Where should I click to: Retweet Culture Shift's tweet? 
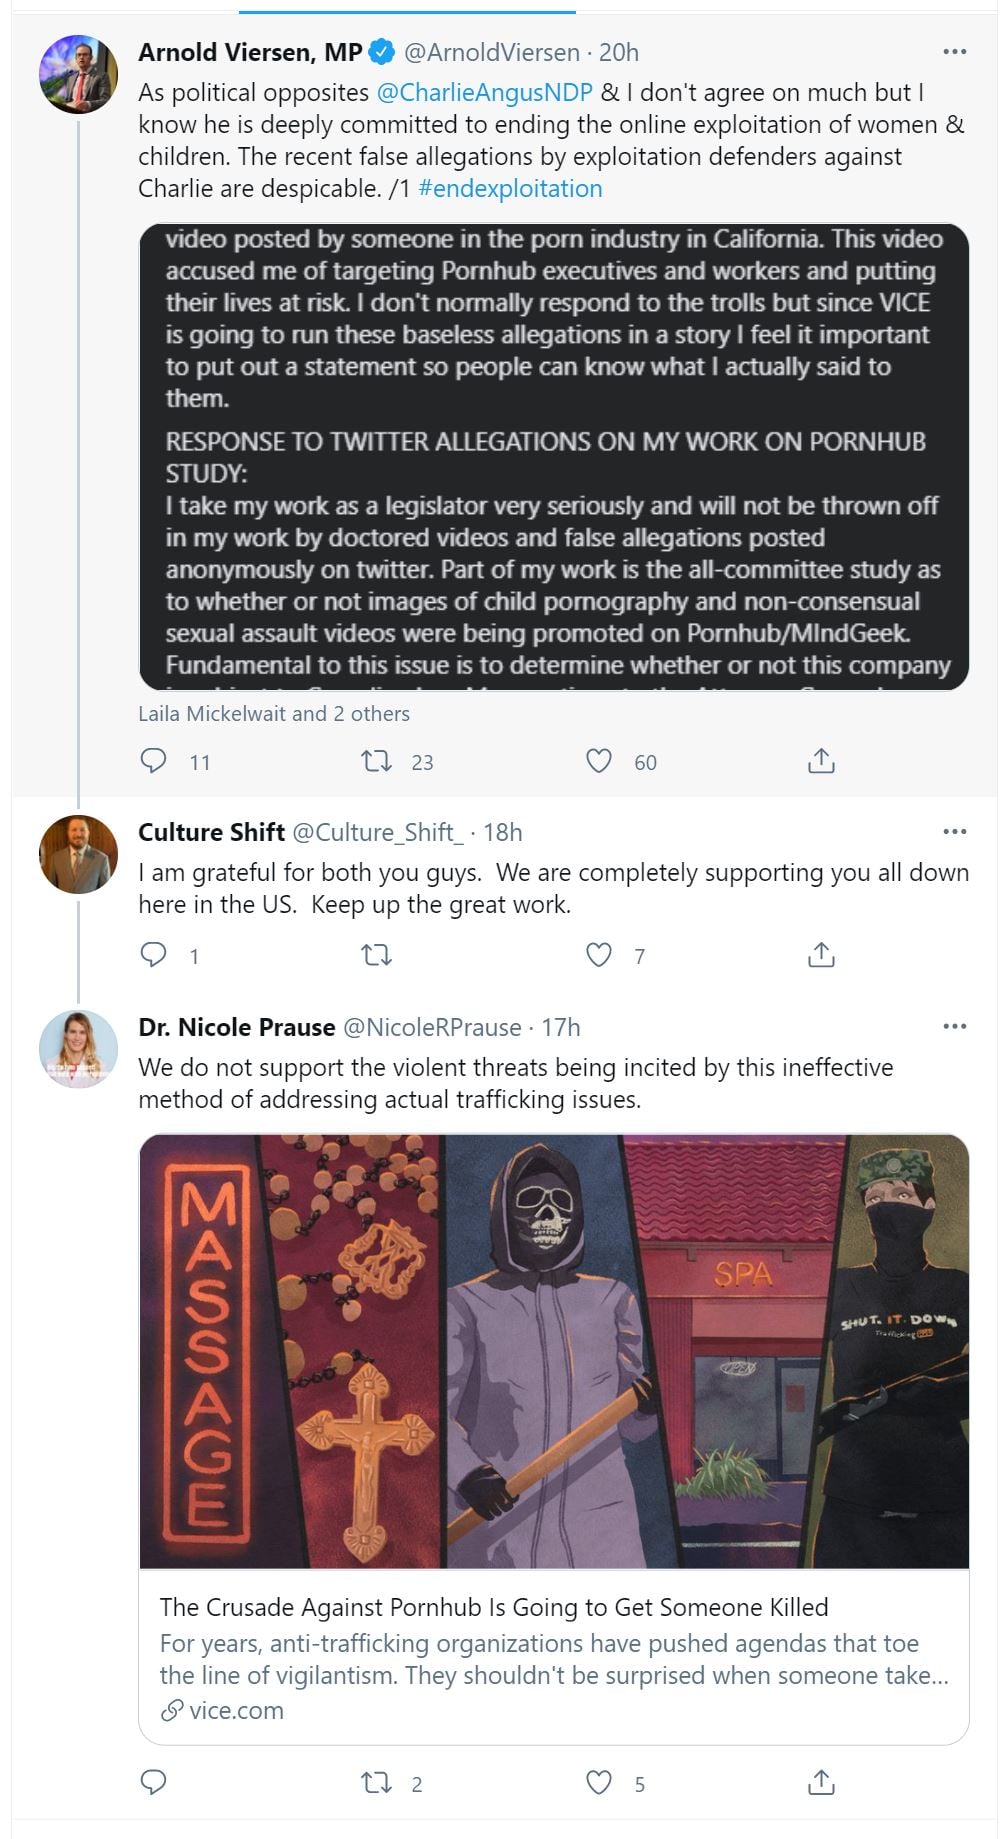coord(376,955)
